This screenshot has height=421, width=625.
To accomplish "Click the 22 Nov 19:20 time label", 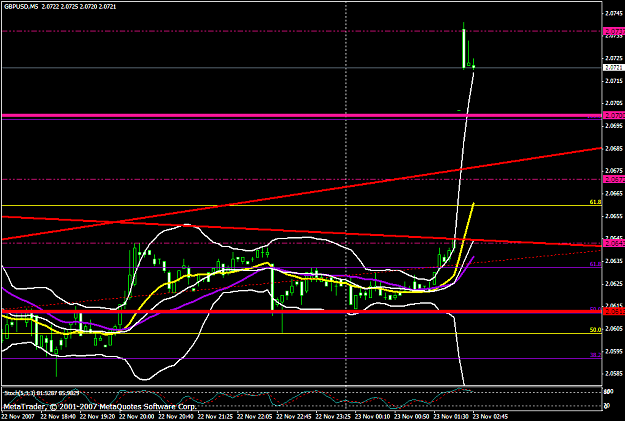I will tap(96, 416).
